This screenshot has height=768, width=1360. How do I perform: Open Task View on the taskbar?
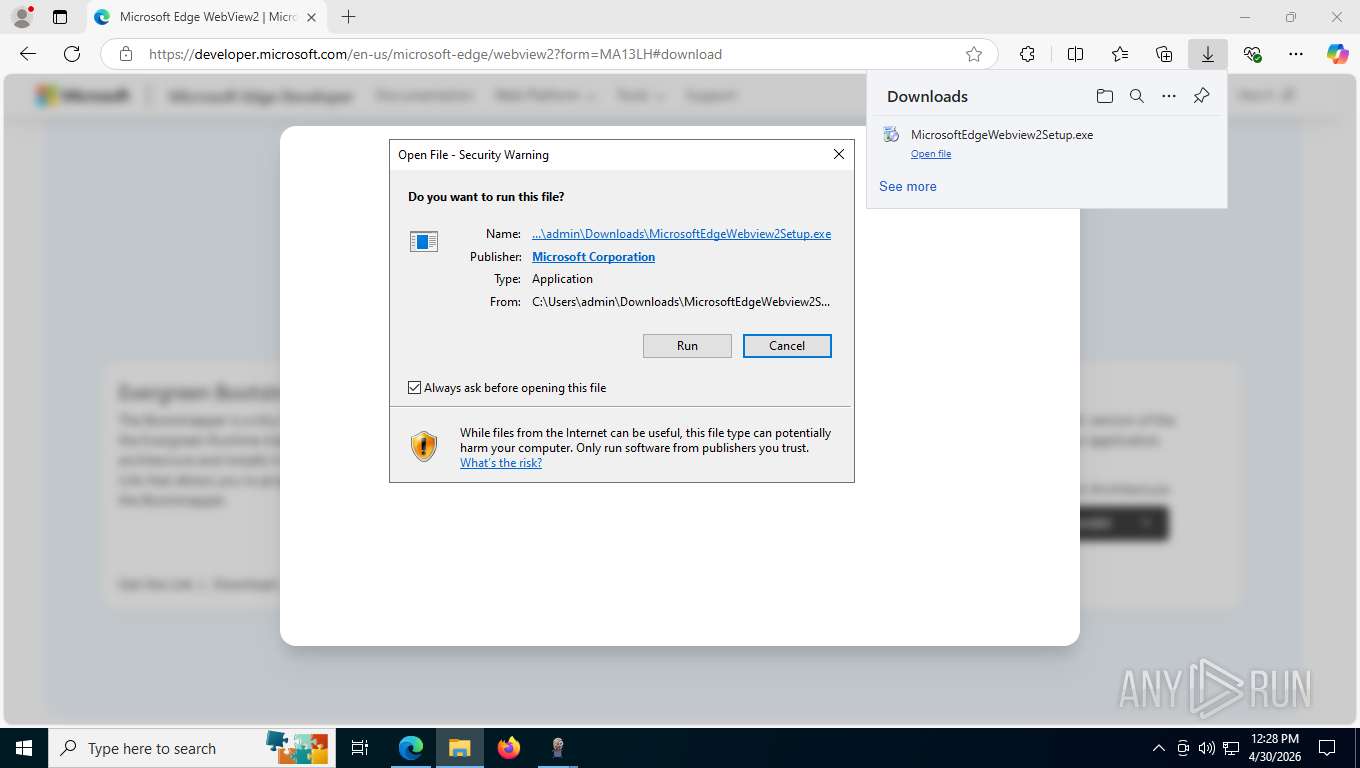pos(360,748)
